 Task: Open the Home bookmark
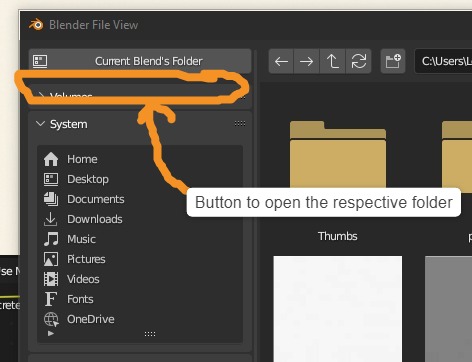click(x=140, y=159)
